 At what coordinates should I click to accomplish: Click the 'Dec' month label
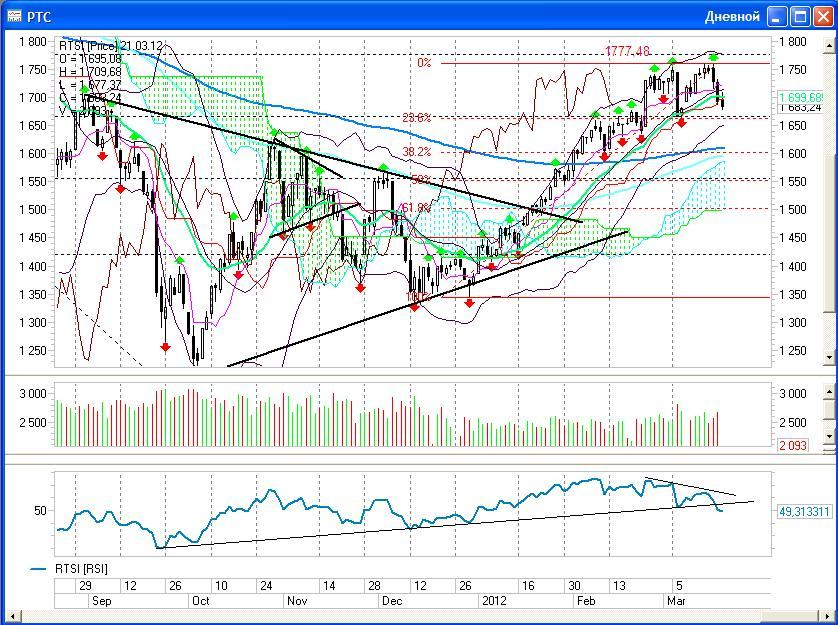(392, 601)
